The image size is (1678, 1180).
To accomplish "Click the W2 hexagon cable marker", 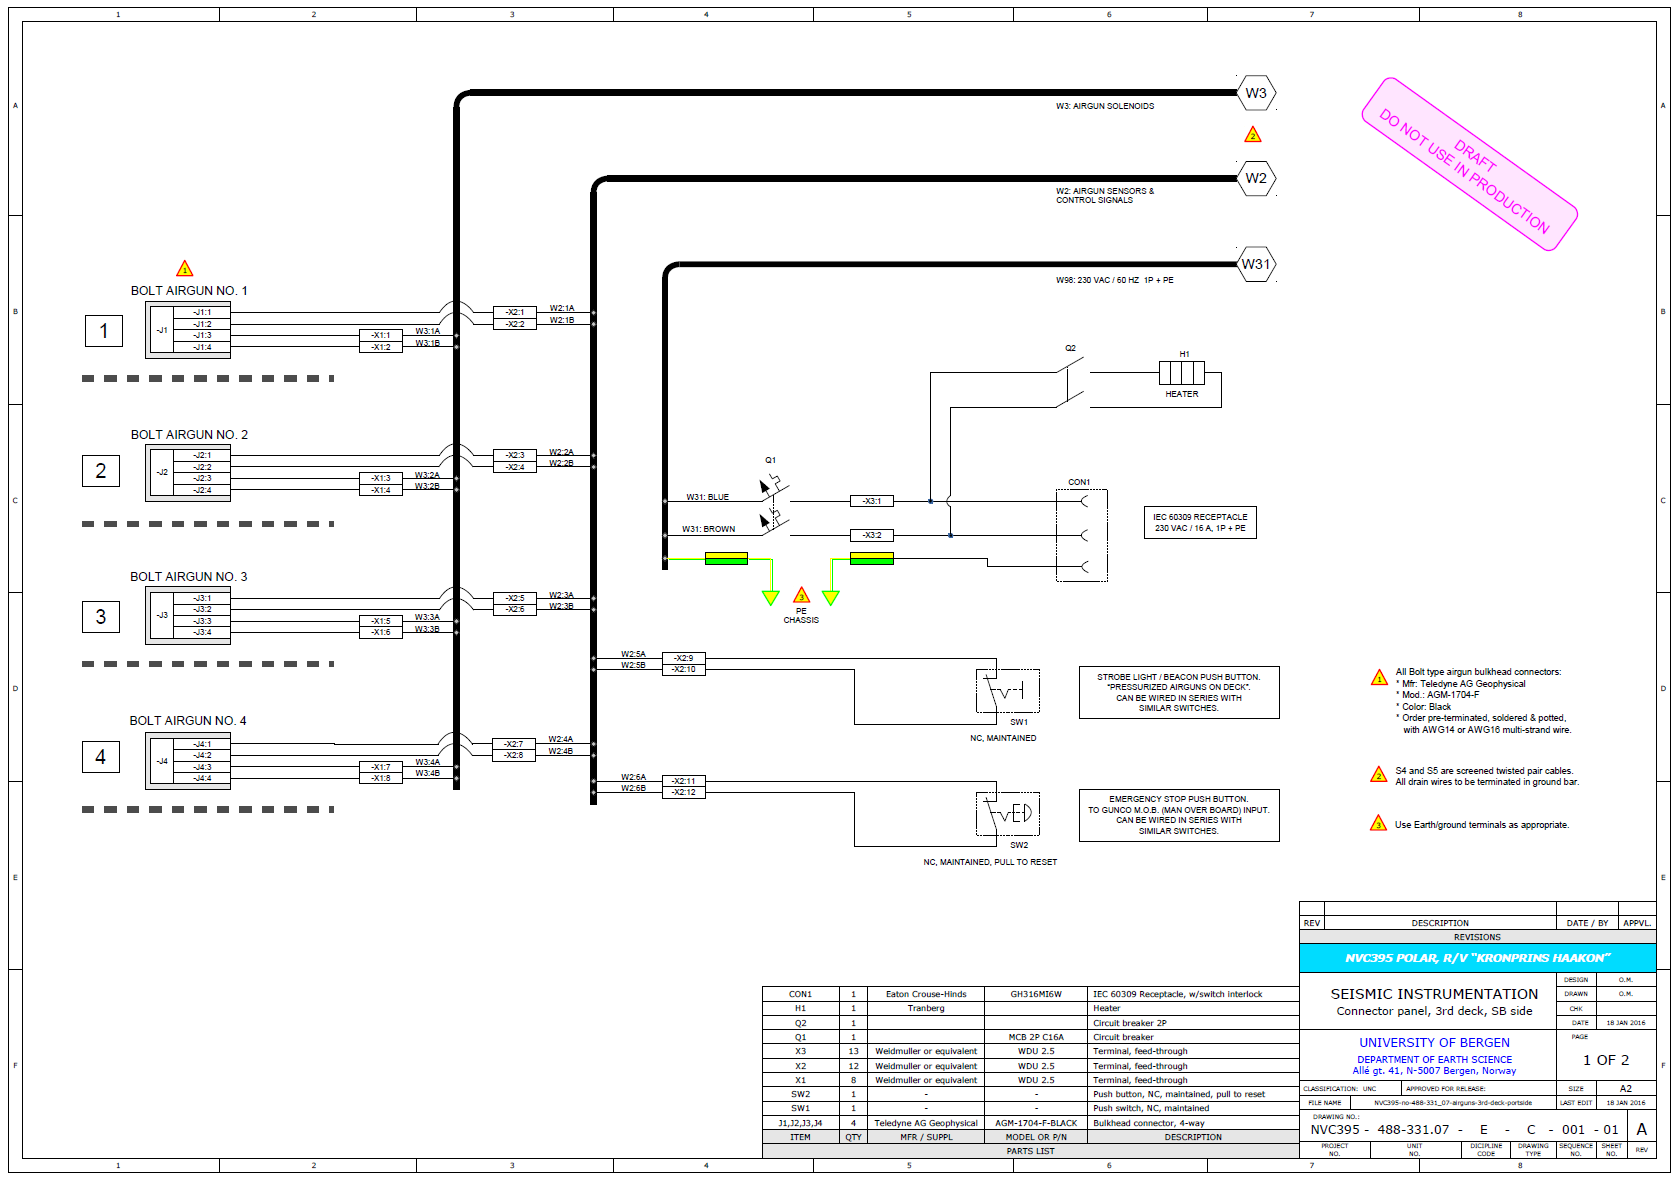I will [x=1255, y=179].
